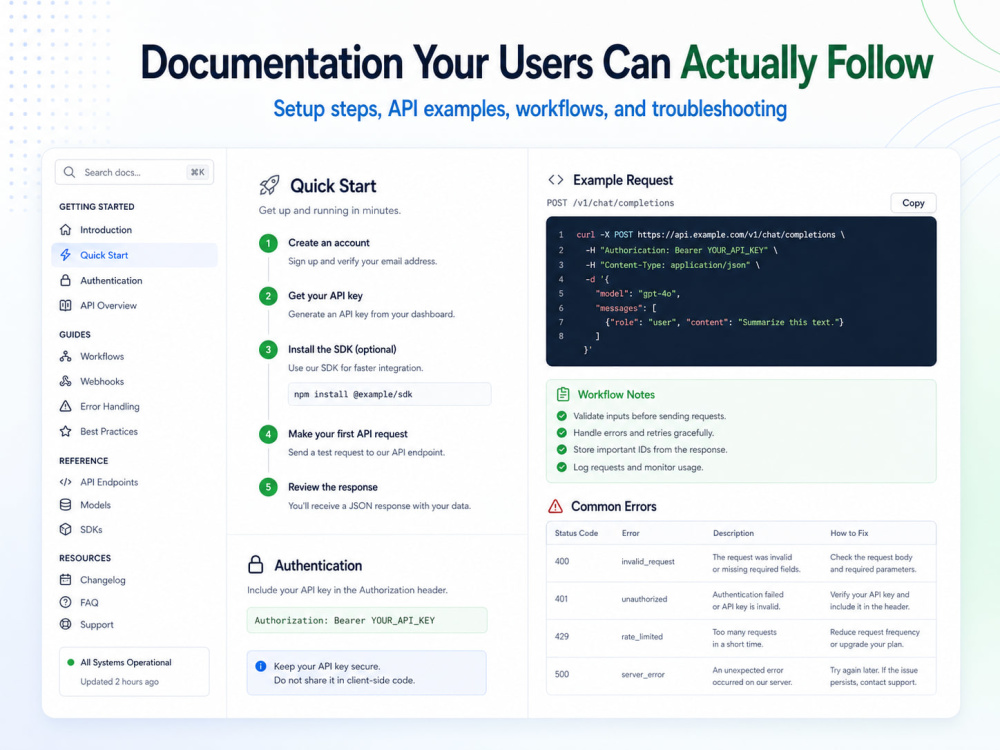Image resolution: width=1000 pixels, height=750 pixels.
Task: Click the FAQ question mark icon
Action: click(x=65, y=602)
